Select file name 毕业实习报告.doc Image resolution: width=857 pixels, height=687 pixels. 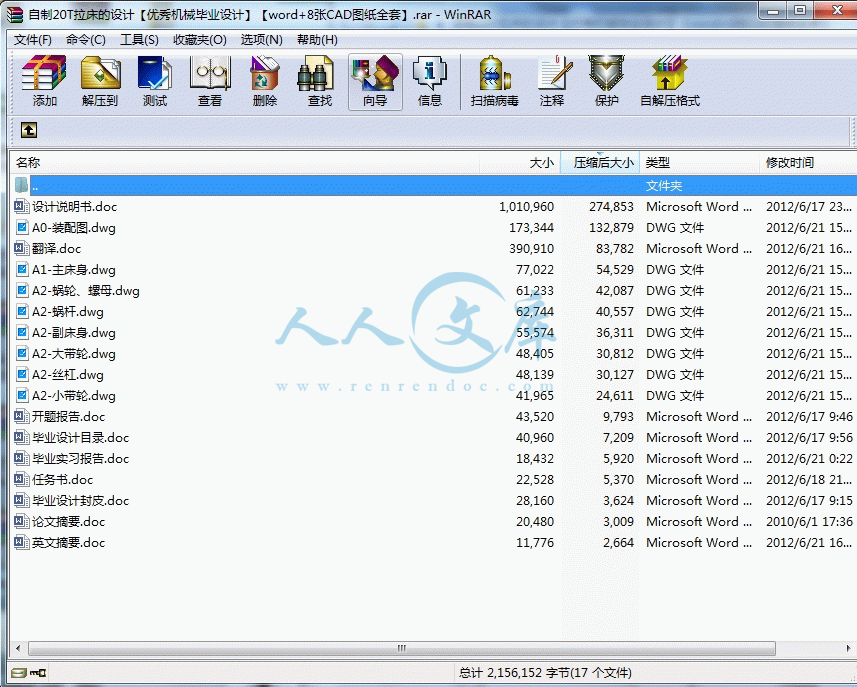(80, 459)
